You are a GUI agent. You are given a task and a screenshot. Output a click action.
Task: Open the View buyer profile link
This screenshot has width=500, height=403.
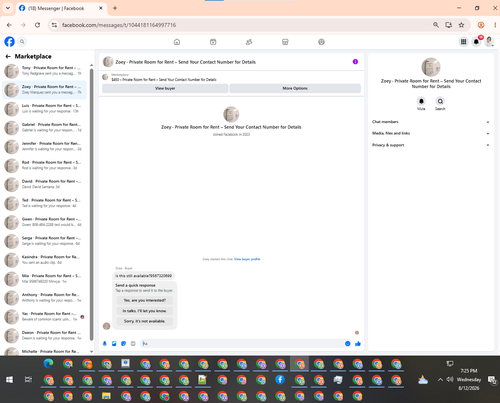247,259
